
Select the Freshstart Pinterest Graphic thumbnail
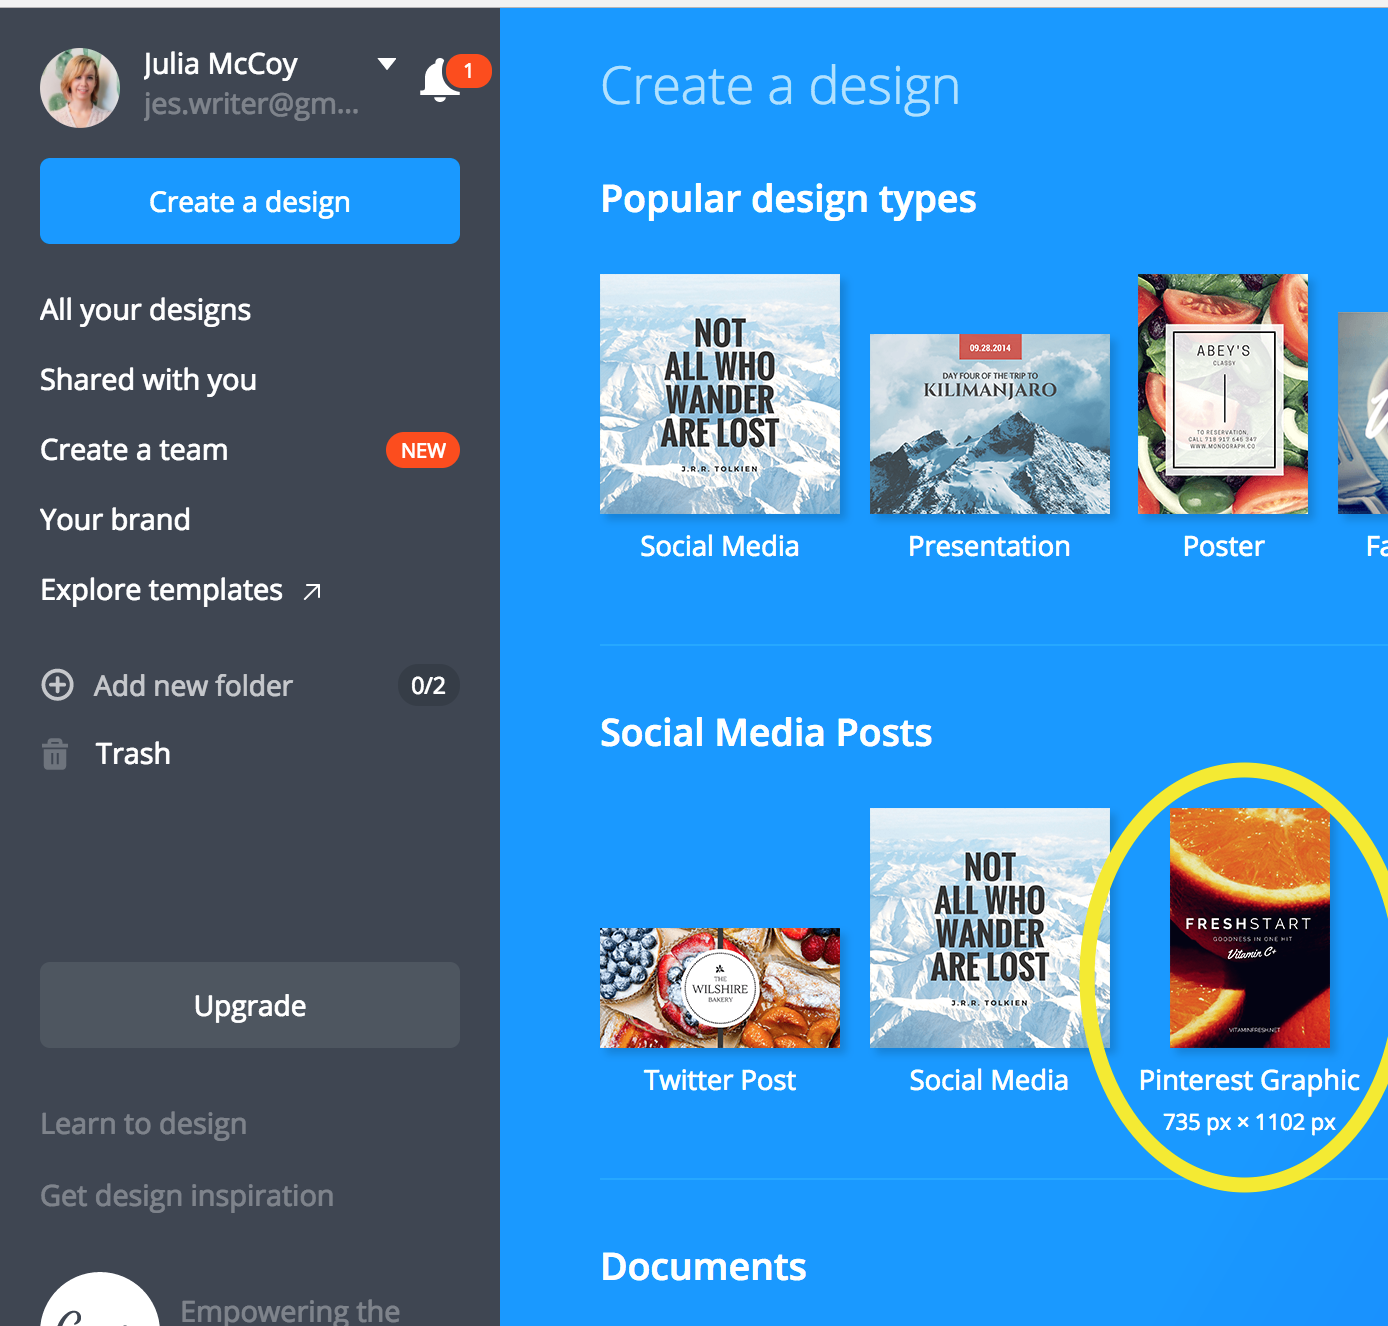pos(1250,928)
